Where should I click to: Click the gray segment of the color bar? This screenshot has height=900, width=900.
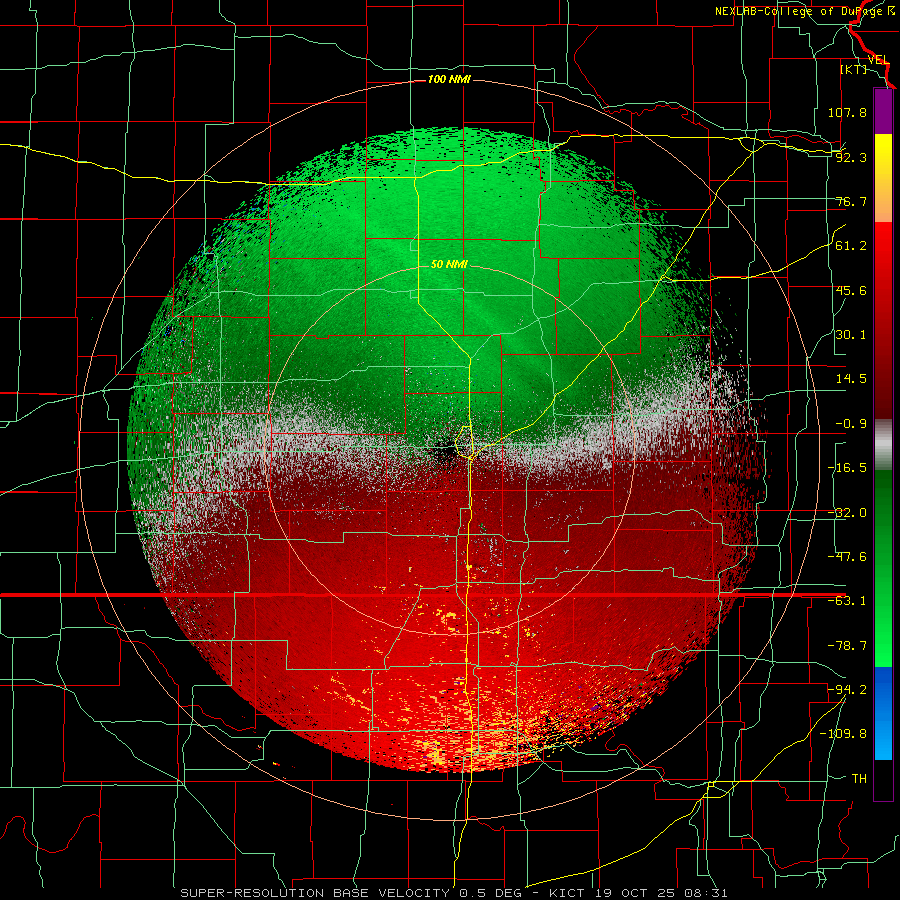point(883,445)
